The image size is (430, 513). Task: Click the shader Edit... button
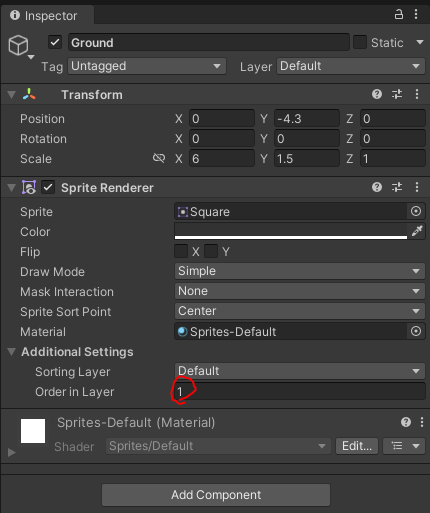pos(357,446)
